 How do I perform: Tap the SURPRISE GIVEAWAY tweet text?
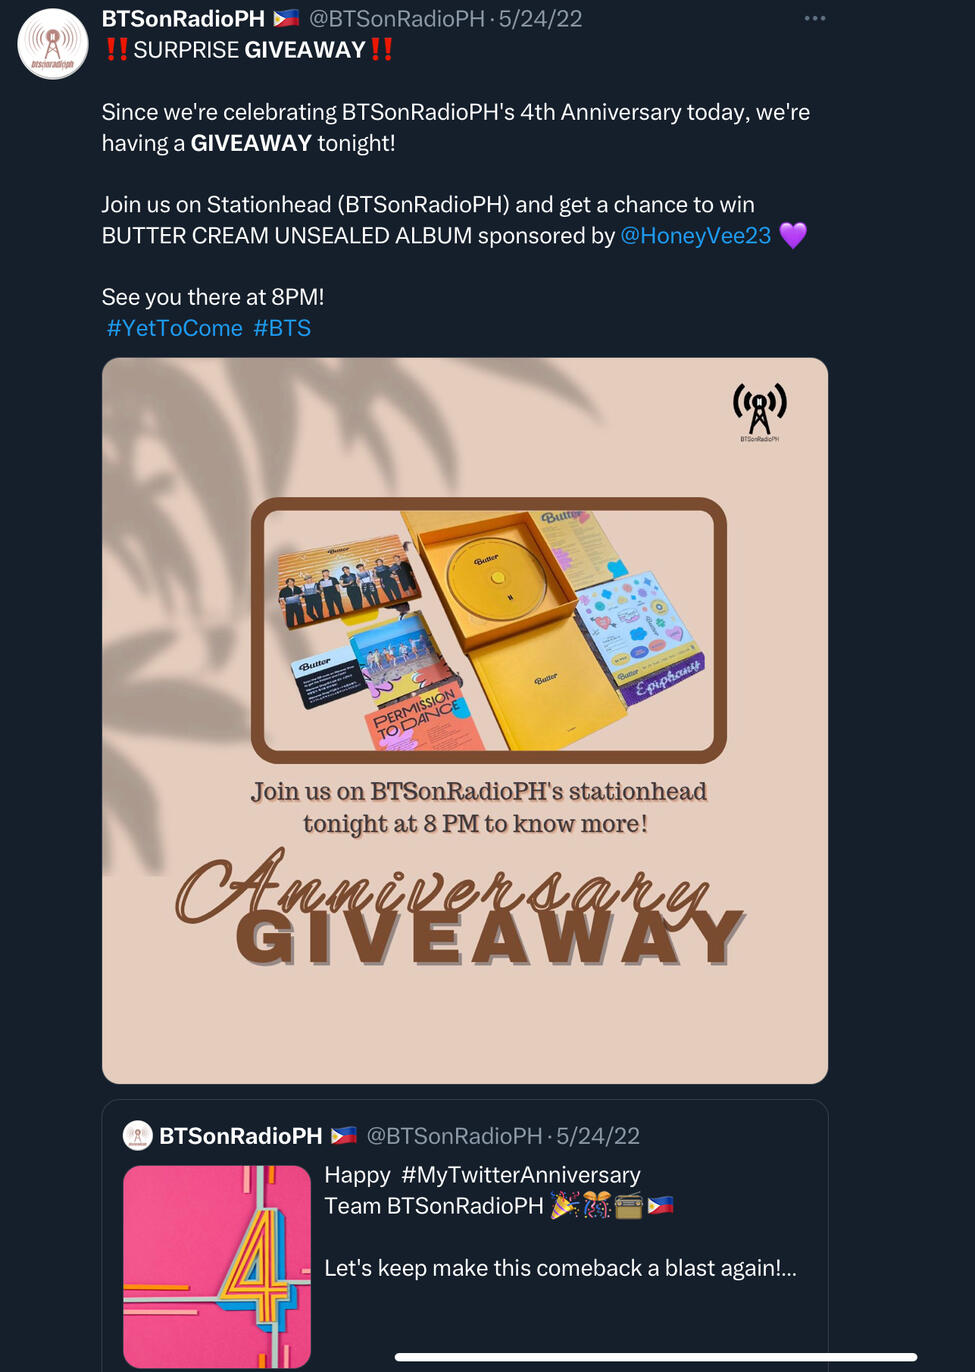pos(249,50)
